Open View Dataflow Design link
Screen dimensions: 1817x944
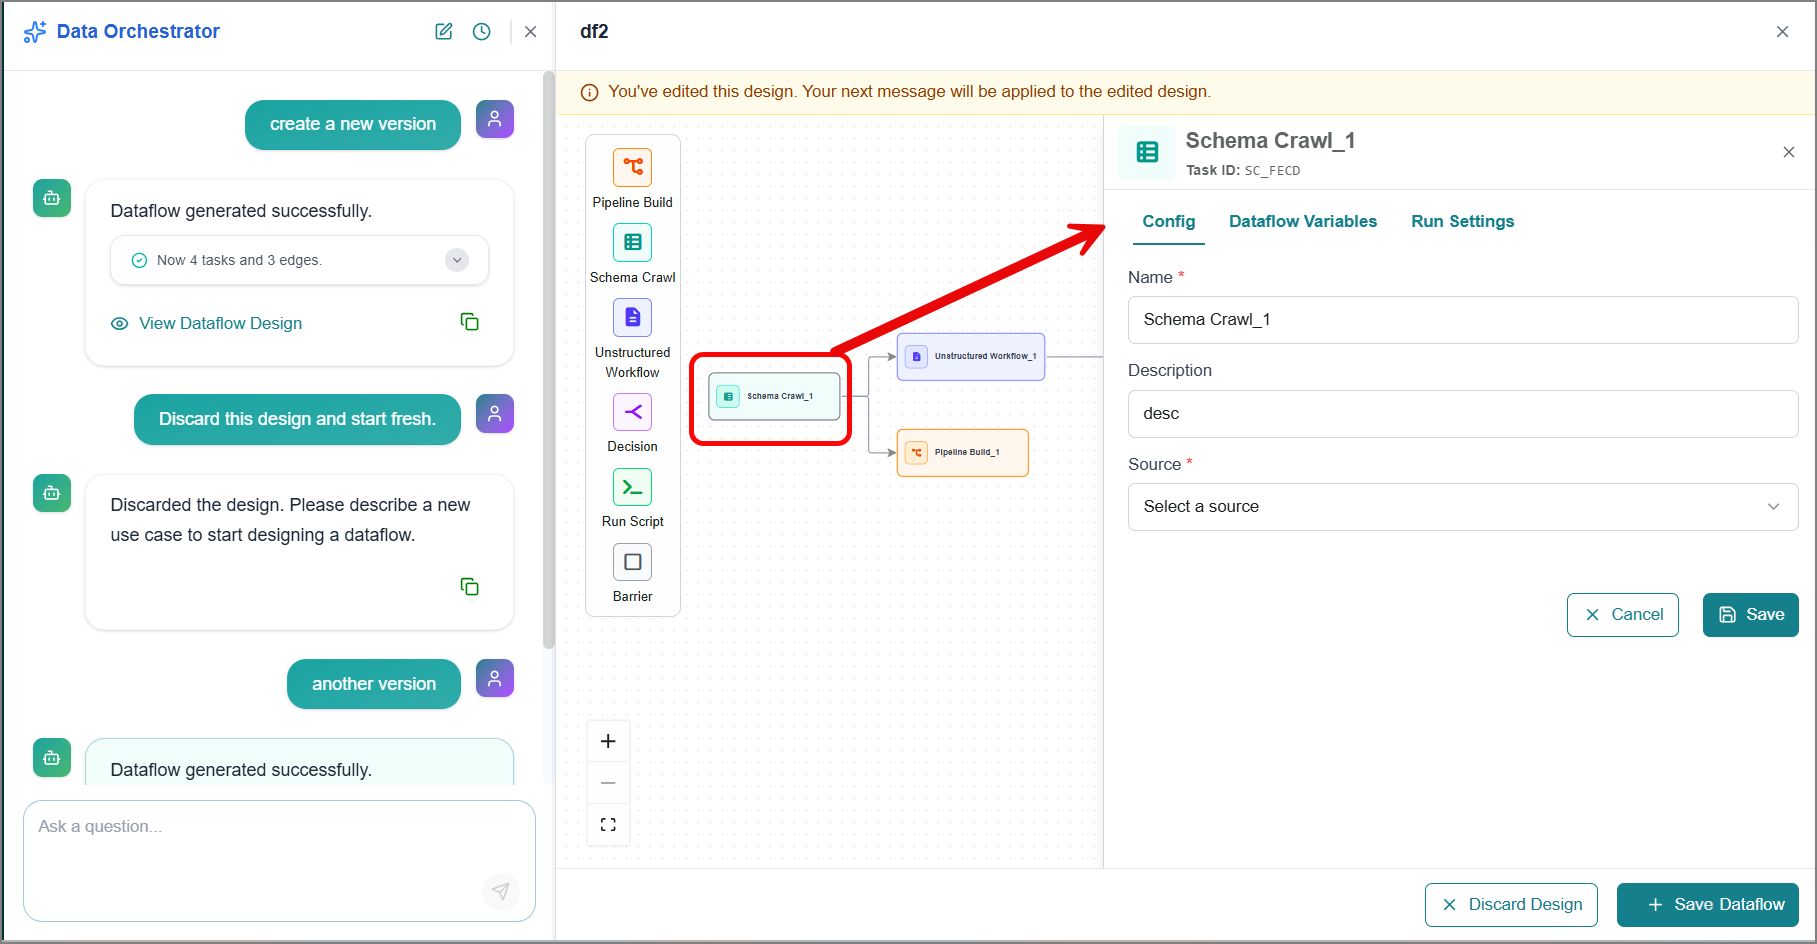(220, 323)
